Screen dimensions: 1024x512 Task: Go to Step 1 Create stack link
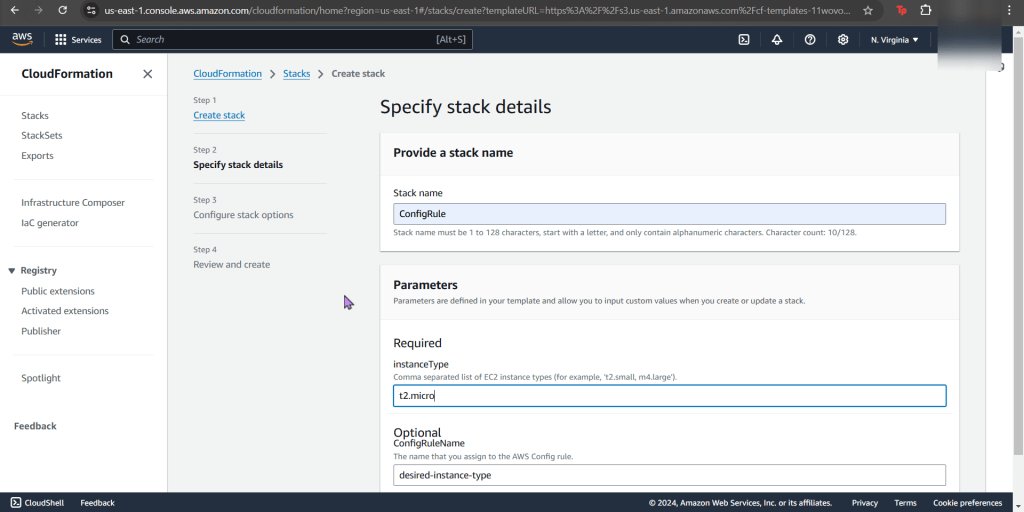[219, 116]
